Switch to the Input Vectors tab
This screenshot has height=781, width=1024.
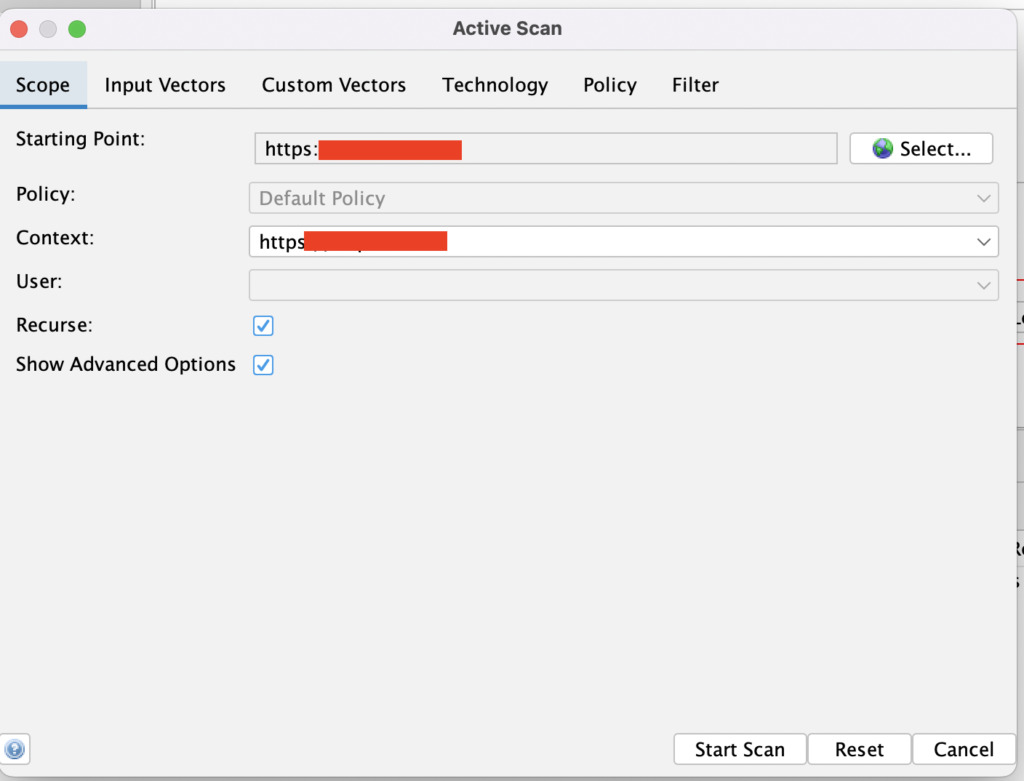click(165, 85)
